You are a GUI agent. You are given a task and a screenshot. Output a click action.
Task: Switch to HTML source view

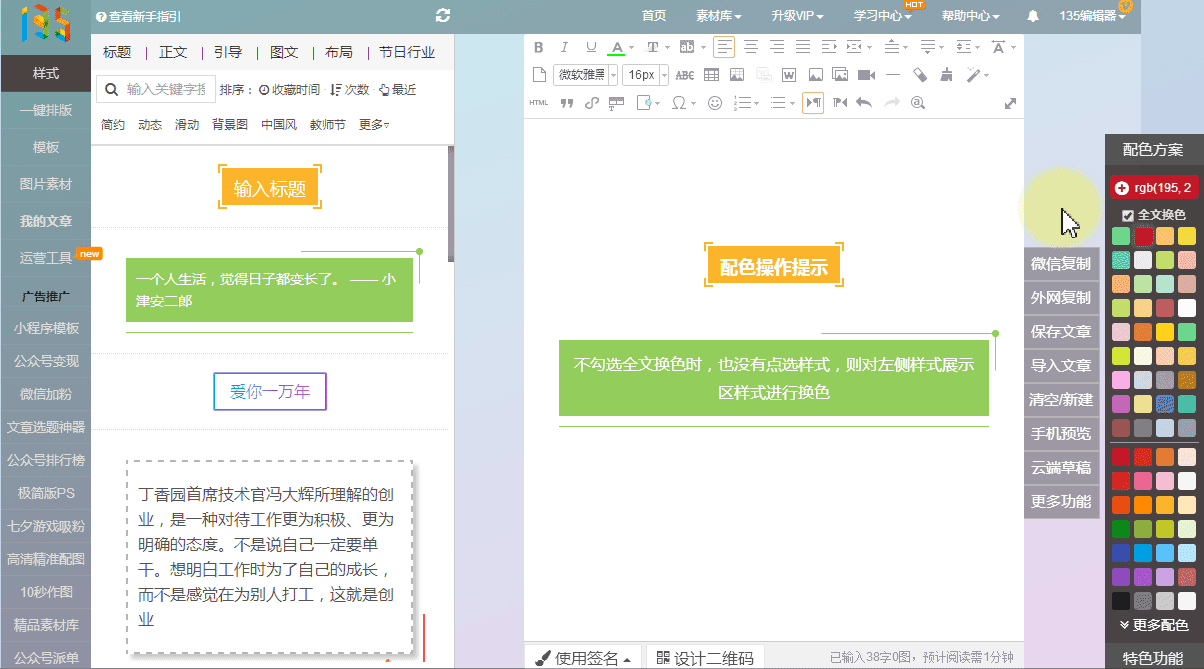click(x=538, y=103)
